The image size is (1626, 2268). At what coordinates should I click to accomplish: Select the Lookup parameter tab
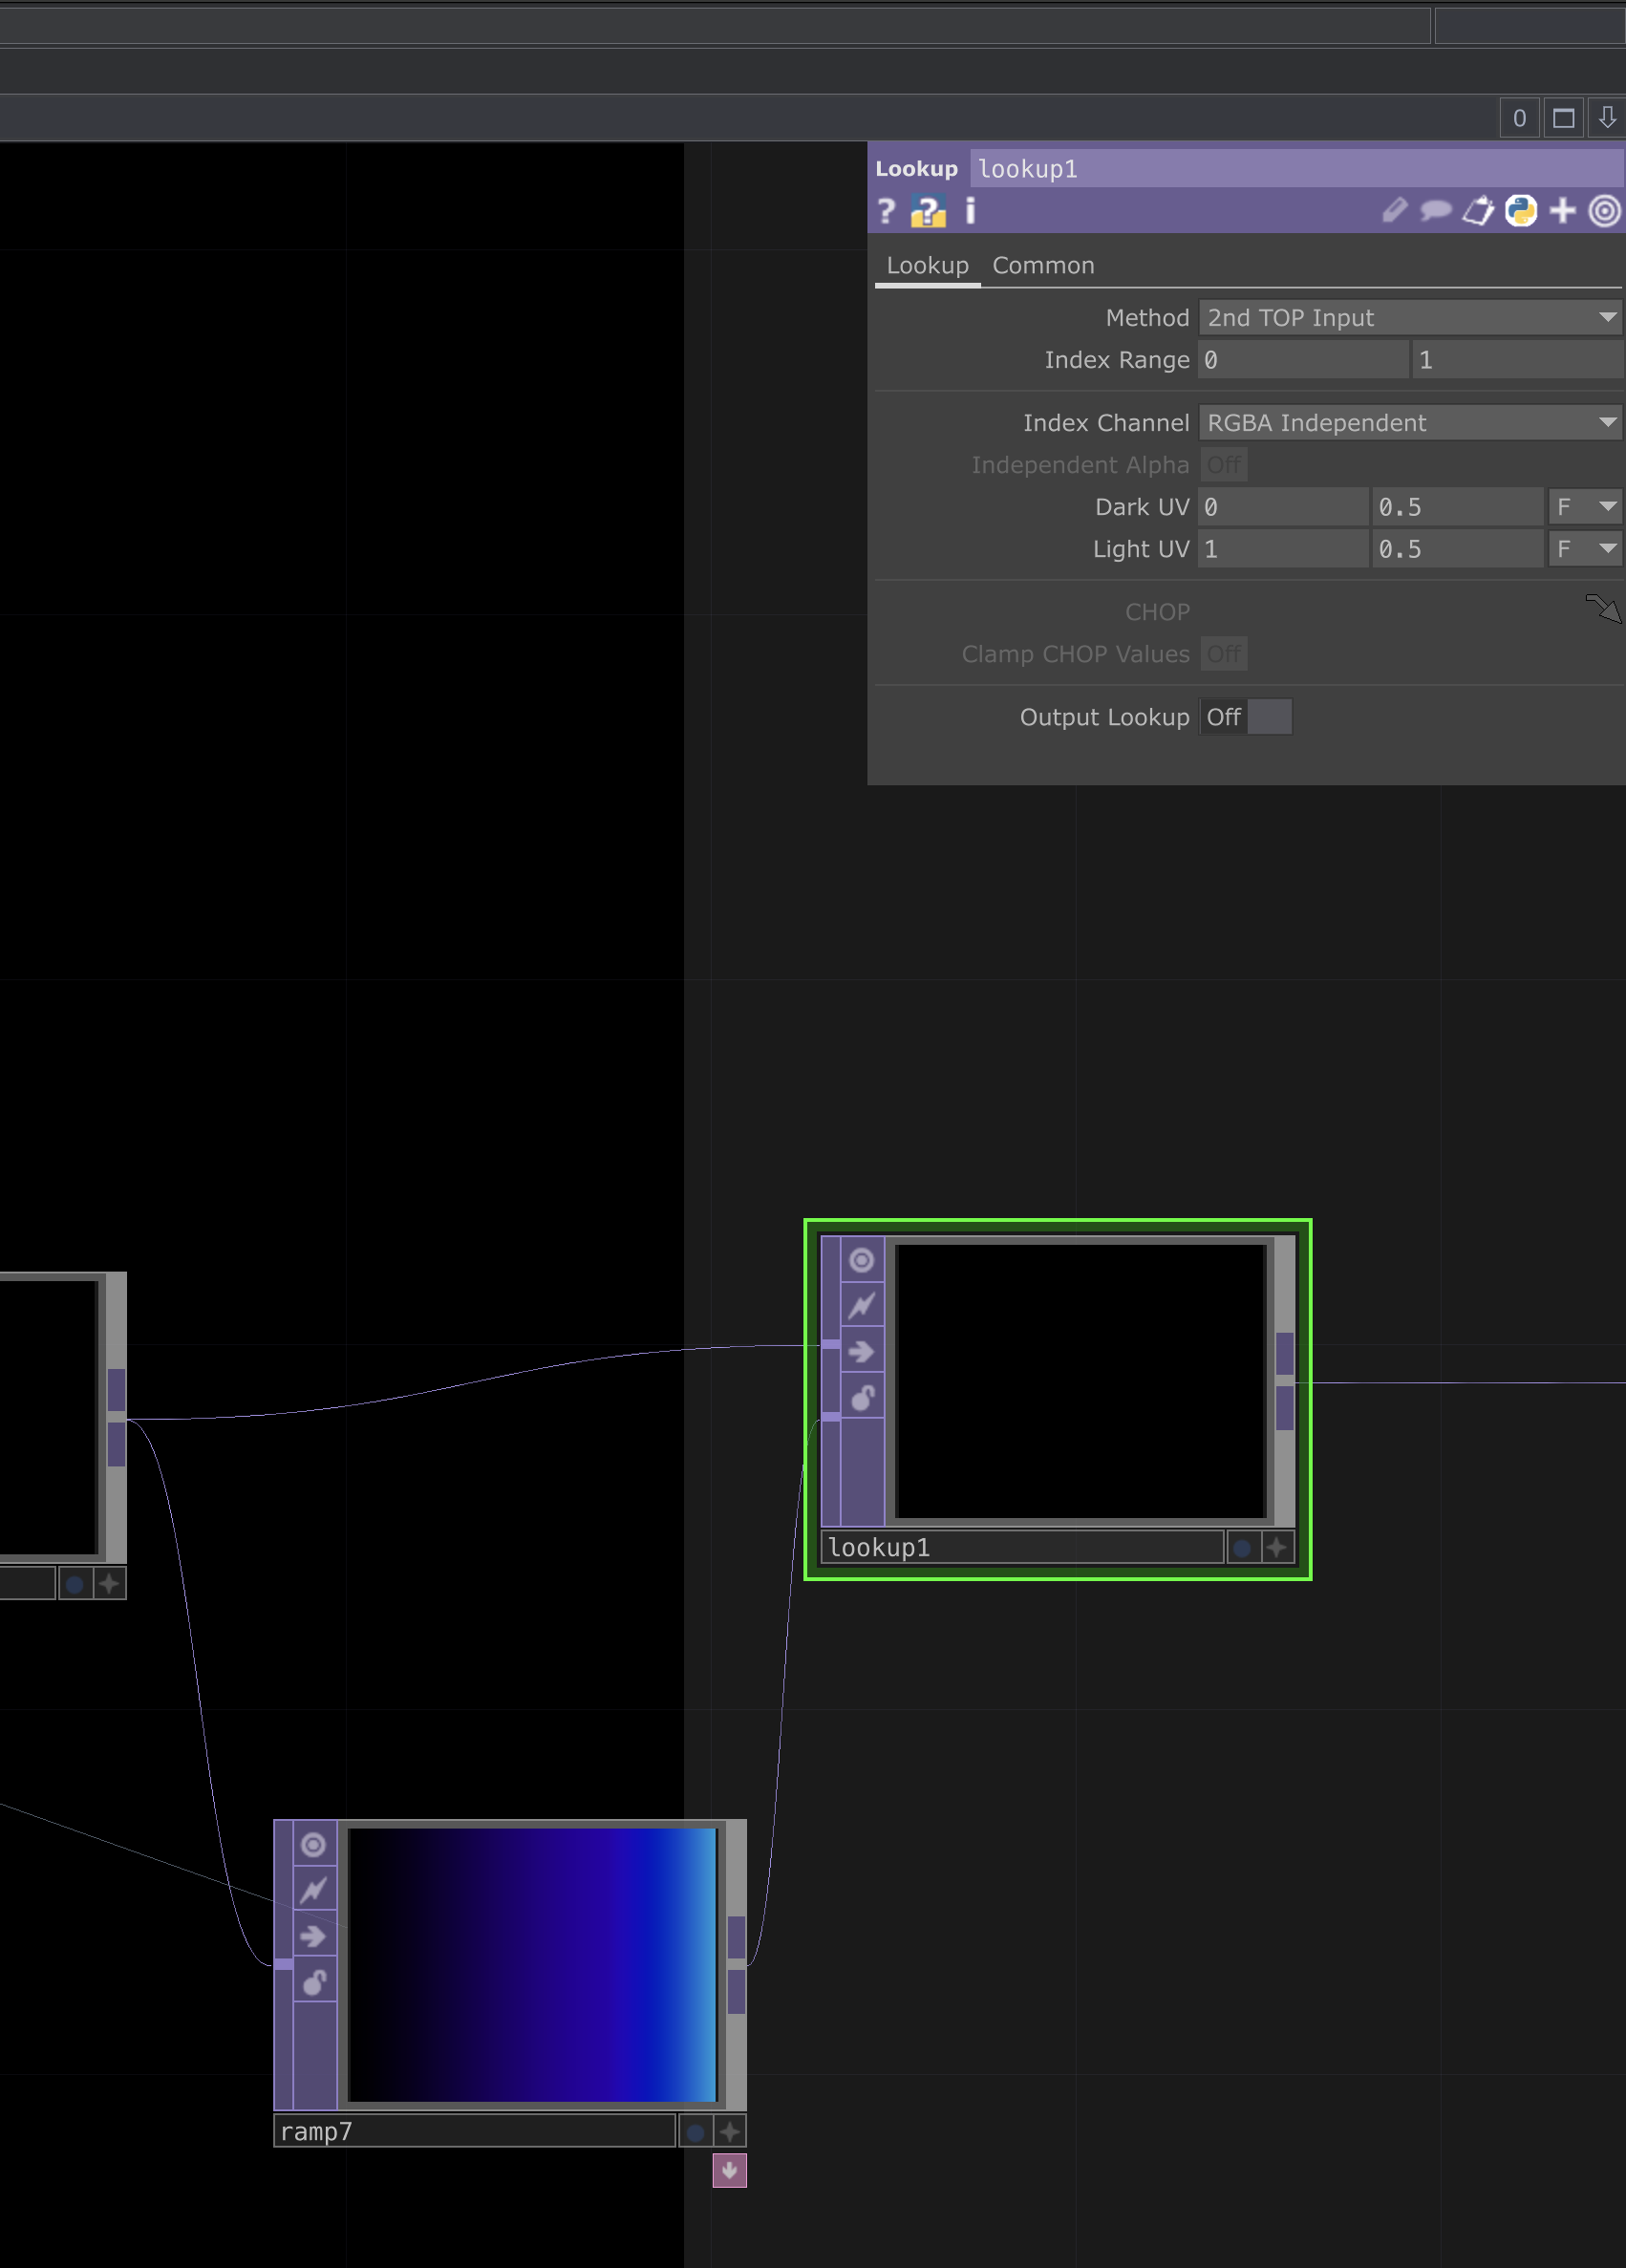(x=927, y=266)
